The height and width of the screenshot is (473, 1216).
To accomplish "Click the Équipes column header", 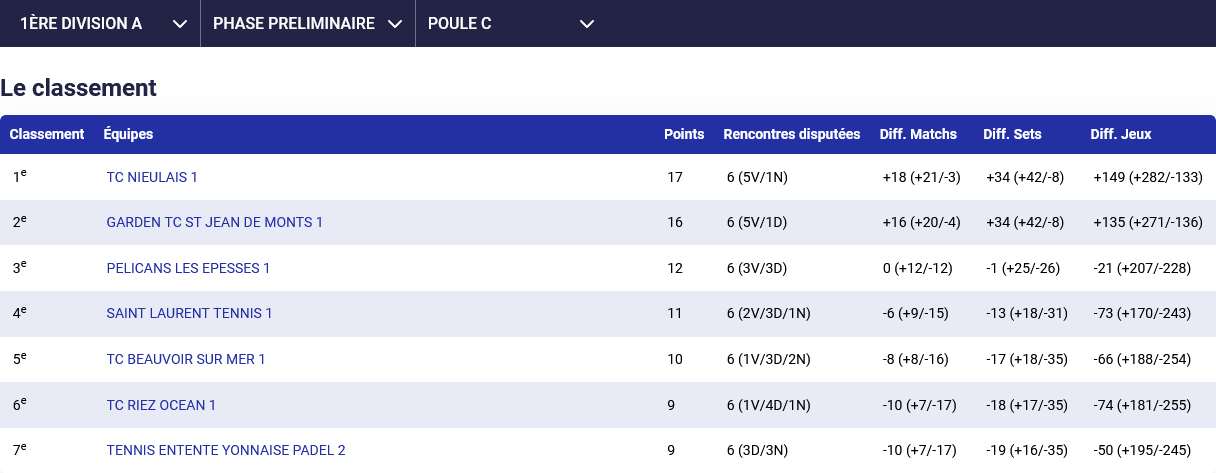I will point(128,134).
